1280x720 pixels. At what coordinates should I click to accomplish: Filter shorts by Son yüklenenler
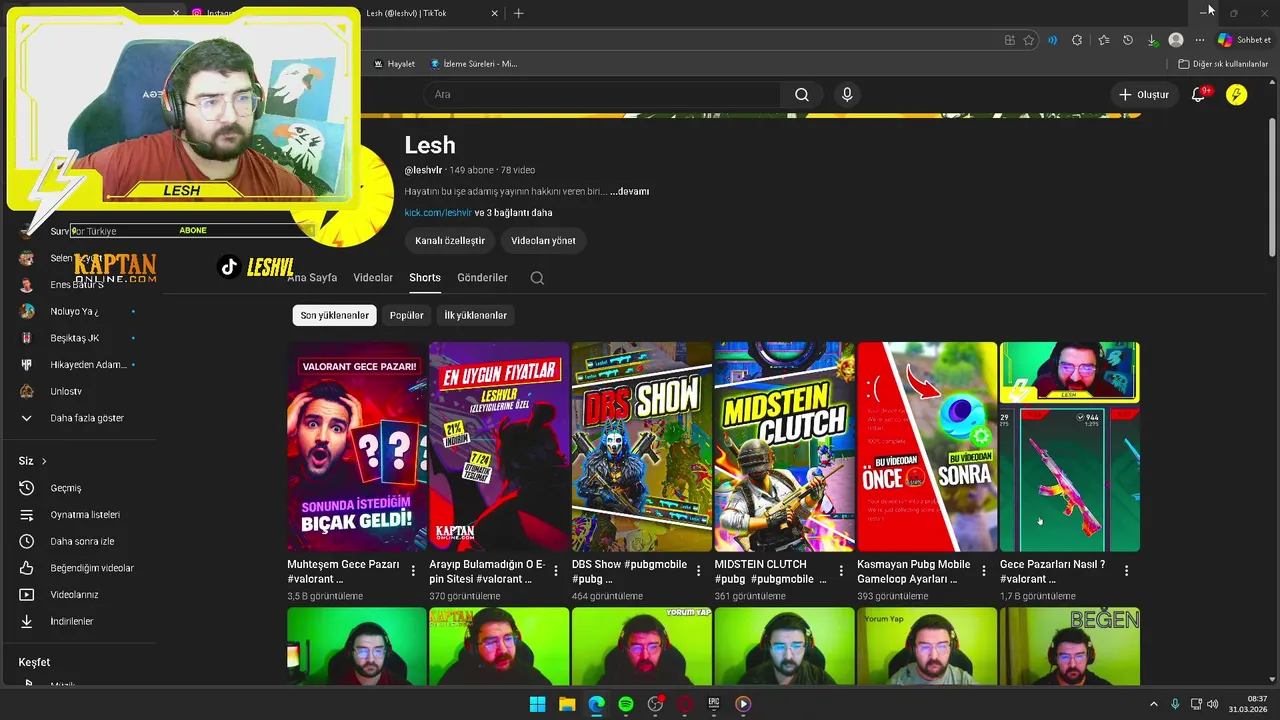[x=335, y=315]
